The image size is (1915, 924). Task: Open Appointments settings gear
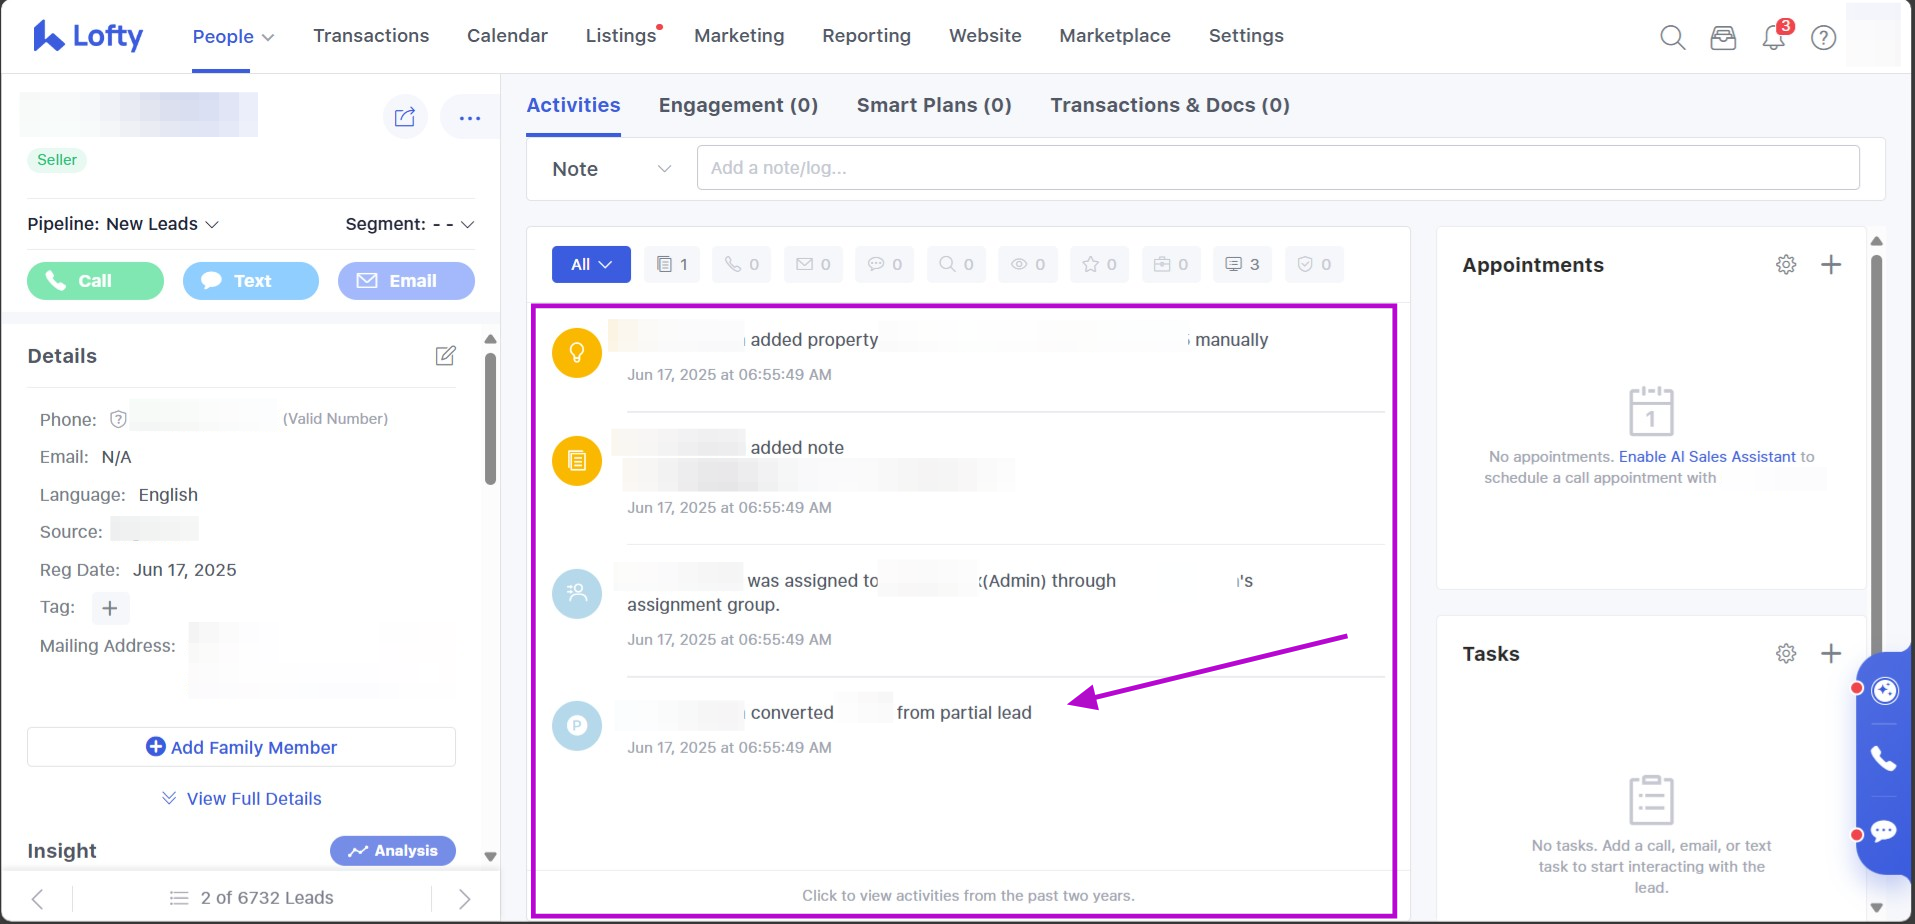click(x=1786, y=265)
